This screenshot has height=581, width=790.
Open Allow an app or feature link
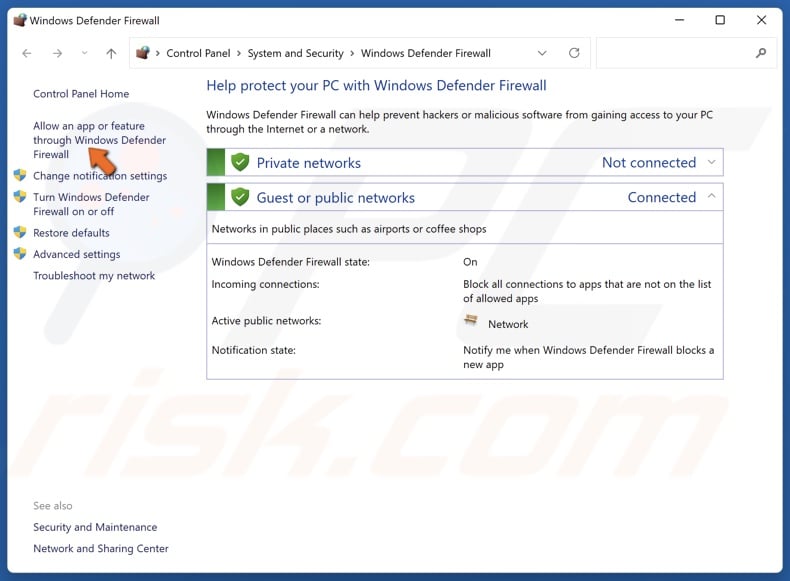99,140
